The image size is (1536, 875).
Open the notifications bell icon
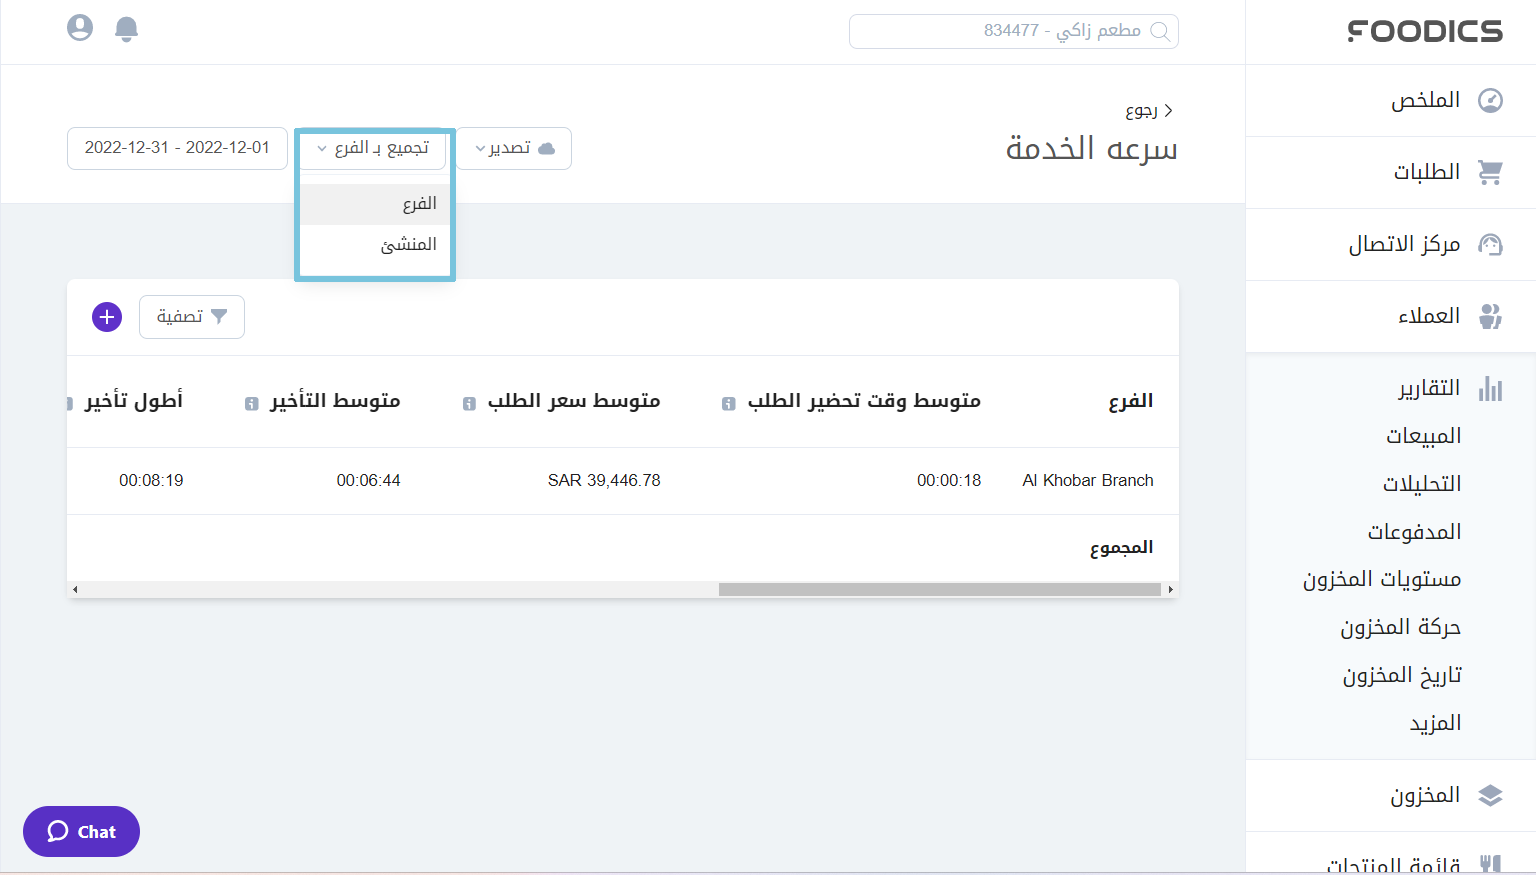[126, 29]
